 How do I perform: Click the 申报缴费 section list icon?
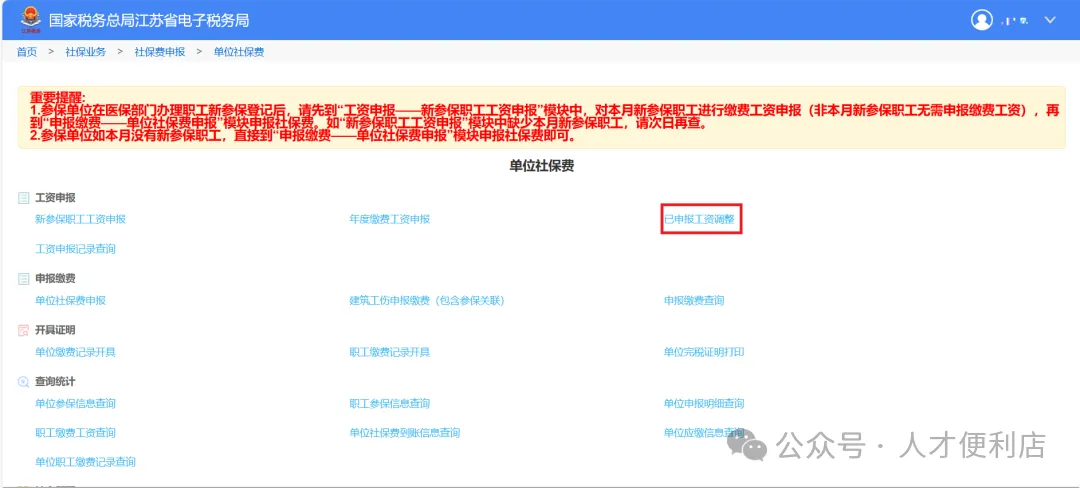coord(23,279)
